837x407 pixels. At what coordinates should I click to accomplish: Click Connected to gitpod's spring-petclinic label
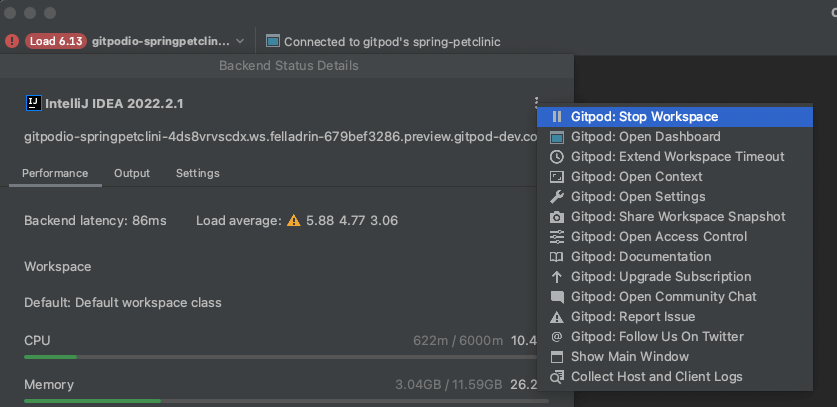pos(392,42)
